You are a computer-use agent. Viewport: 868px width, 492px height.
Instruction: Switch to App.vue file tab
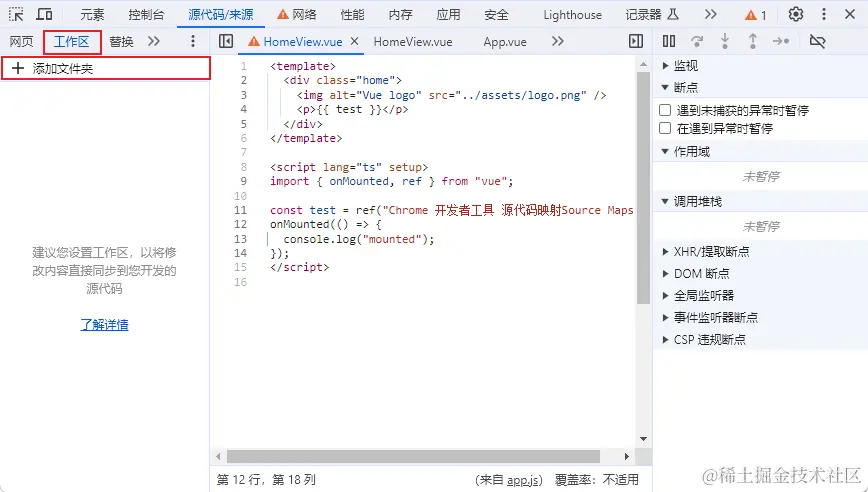point(505,42)
